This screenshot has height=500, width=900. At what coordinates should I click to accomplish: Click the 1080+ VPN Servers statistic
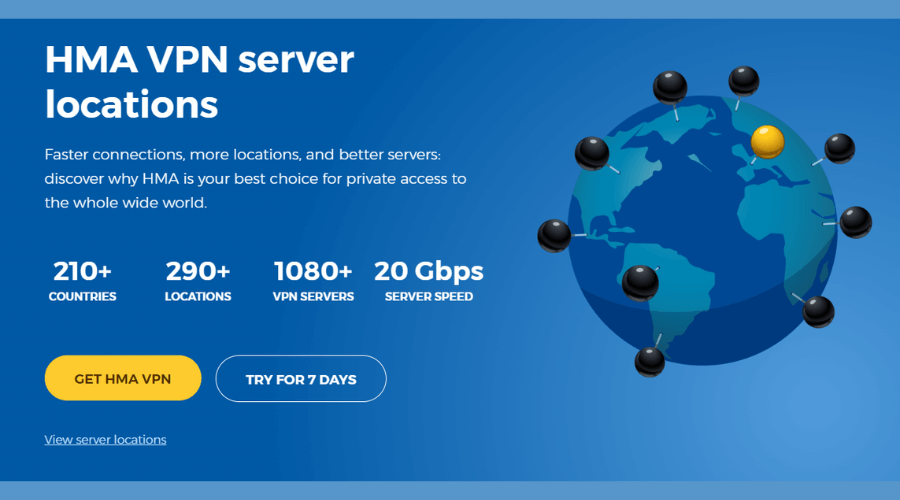pyautogui.click(x=313, y=280)
